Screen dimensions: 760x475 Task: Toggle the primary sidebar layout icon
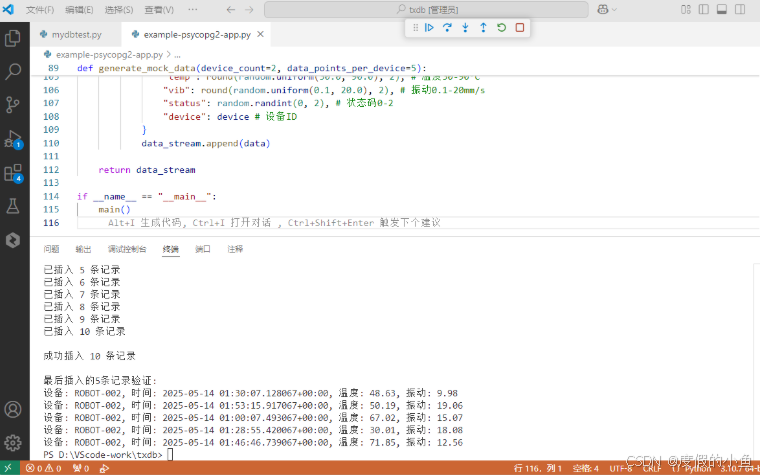click(x=704, y=9)
